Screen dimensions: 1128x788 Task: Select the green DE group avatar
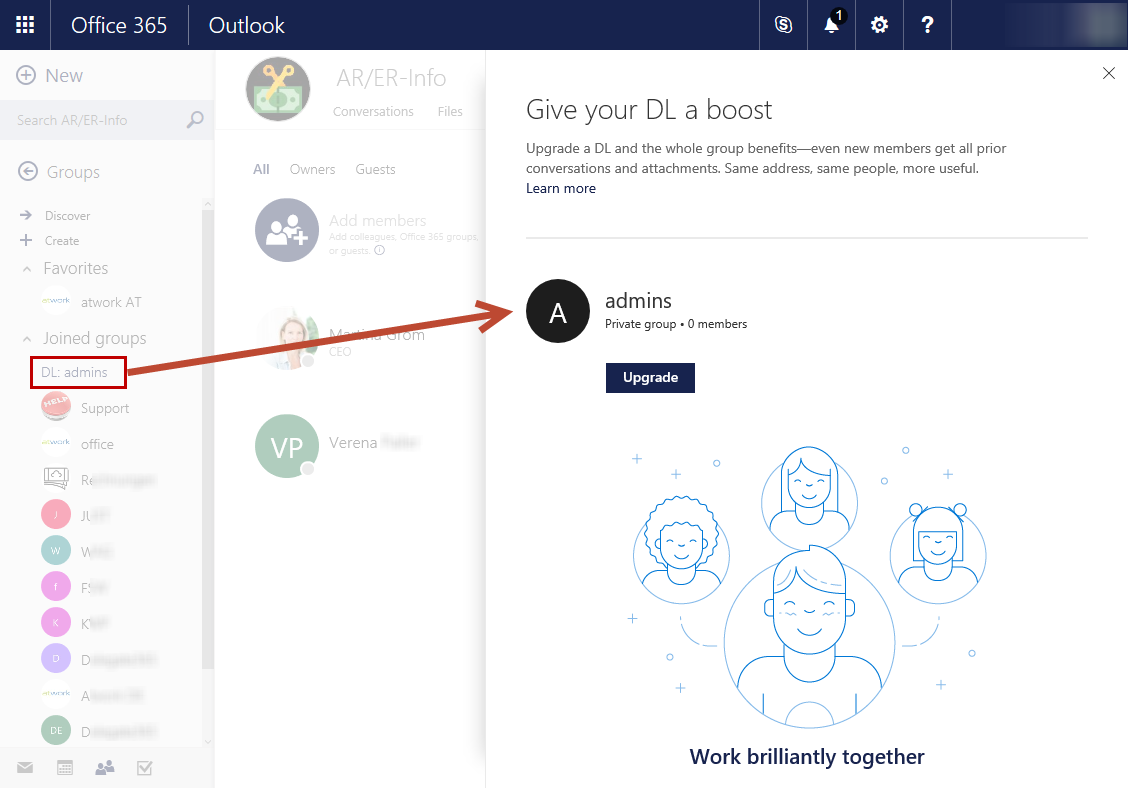pyautogui.click(x=56, y=730)
